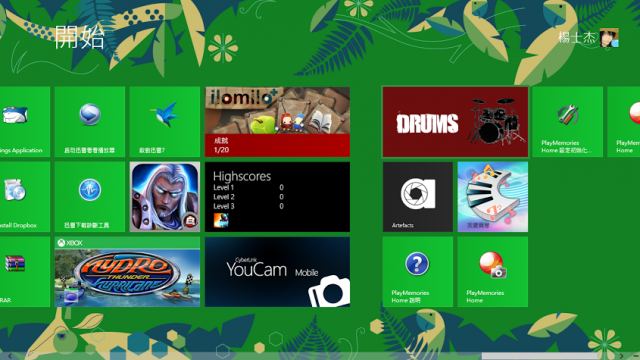Click the Install Dropbox tile
The height and width of the screenshot is (360, 640).
[x=24, y=197]
